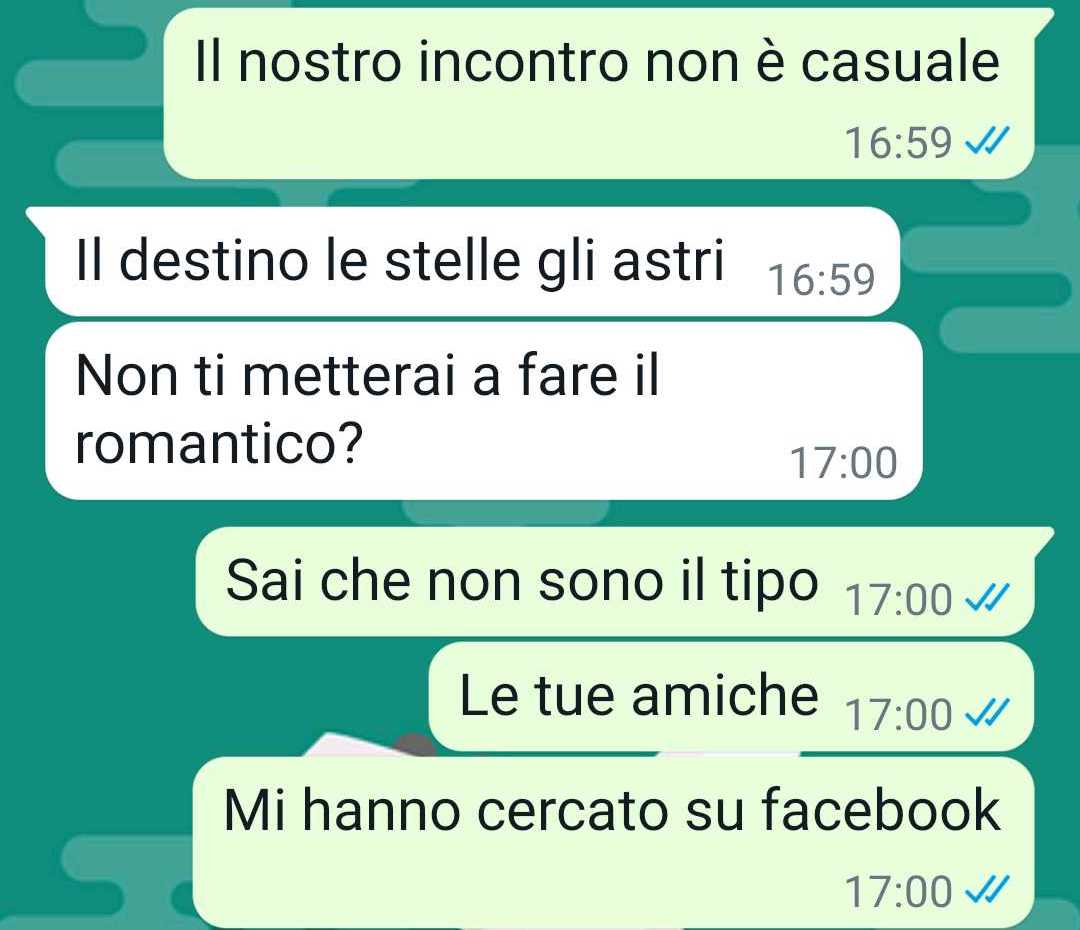Click the word 'casuale' in the top message
Image resolution: width=1080 pixels, height=930 pixels.
[900, 62]
